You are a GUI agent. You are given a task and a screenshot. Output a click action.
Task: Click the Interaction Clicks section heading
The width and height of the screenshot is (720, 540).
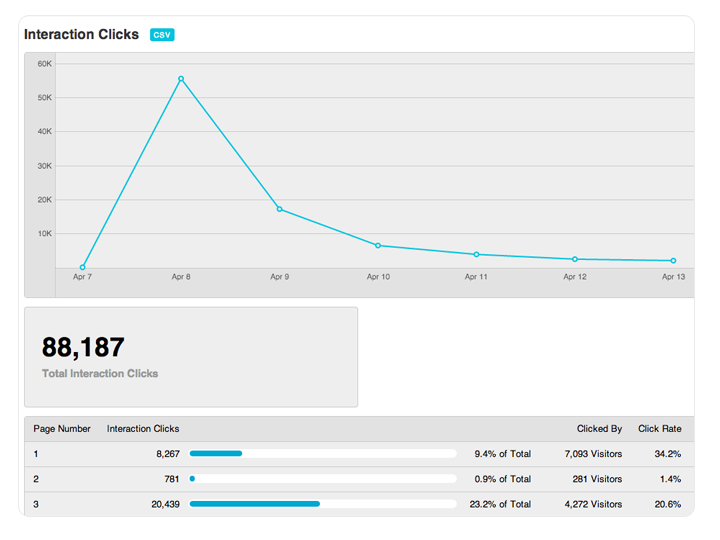pos(81,34)
